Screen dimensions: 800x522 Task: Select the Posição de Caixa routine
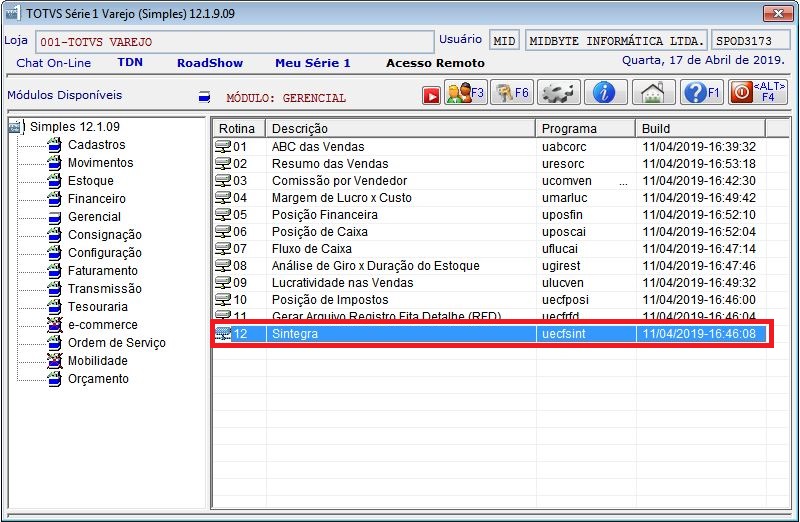(x=490, y=232)
